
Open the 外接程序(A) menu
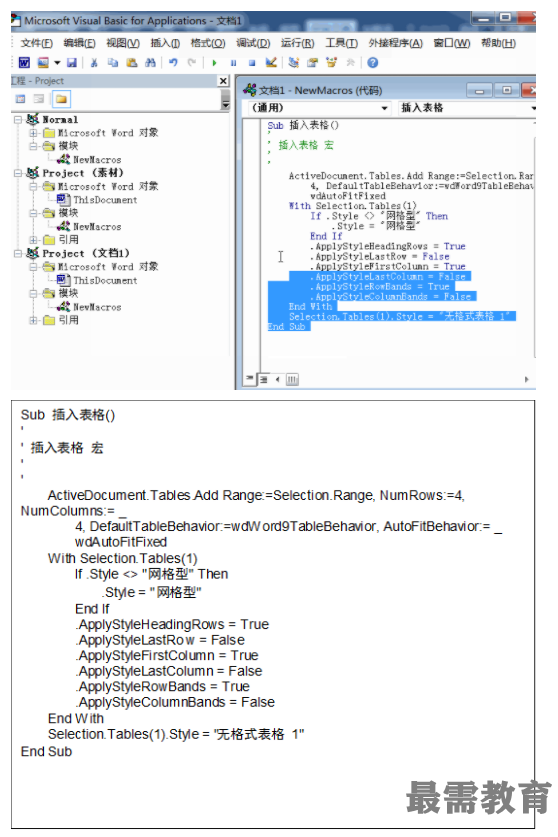pos(395,43)
